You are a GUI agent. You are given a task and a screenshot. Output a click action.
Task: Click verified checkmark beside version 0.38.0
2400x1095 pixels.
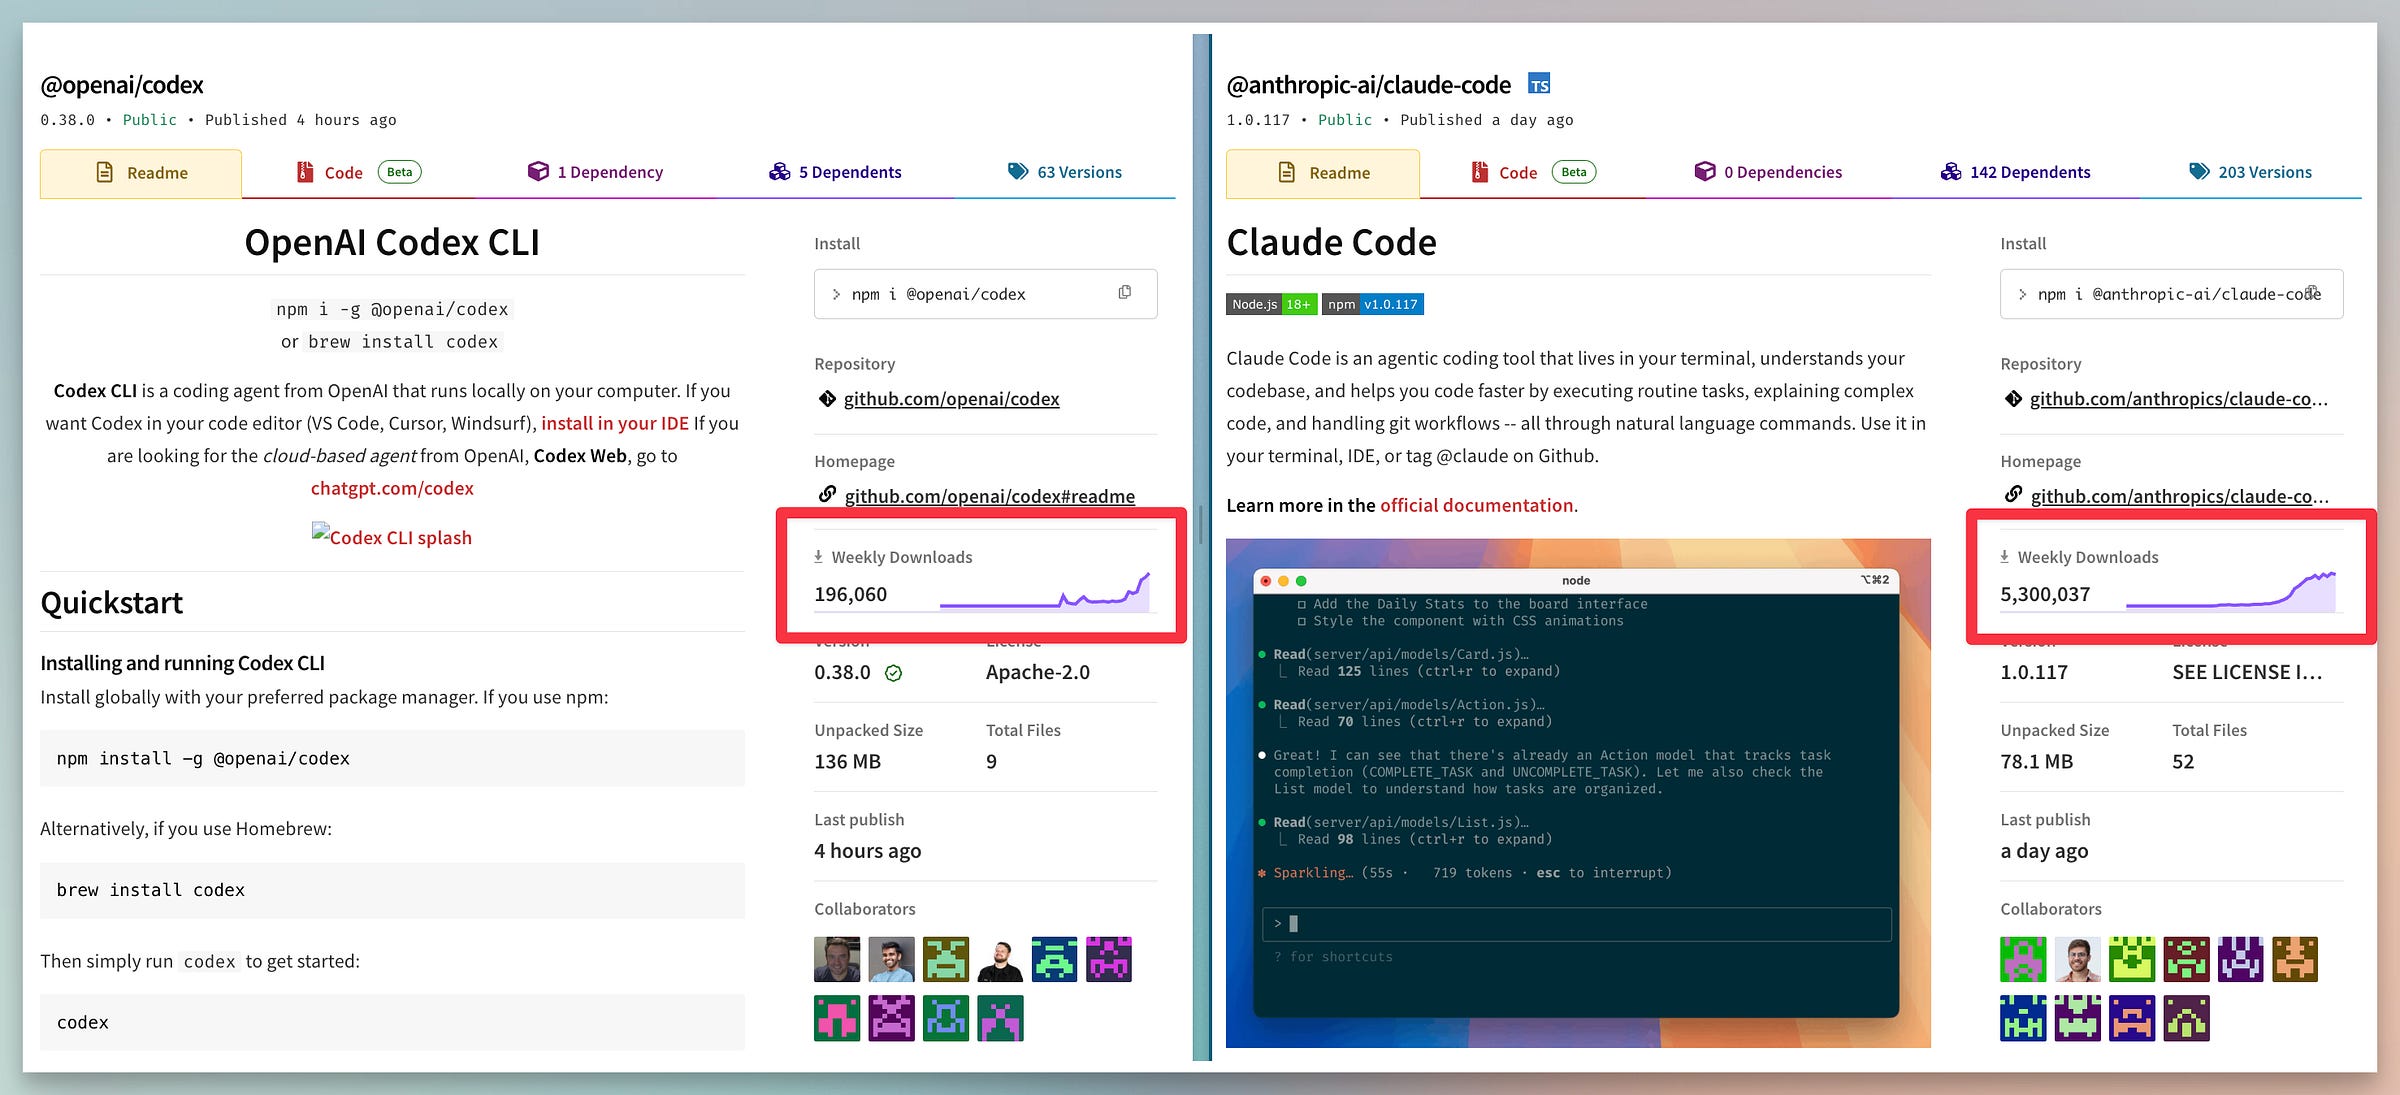pyautogui.click(x=893, y=673)
